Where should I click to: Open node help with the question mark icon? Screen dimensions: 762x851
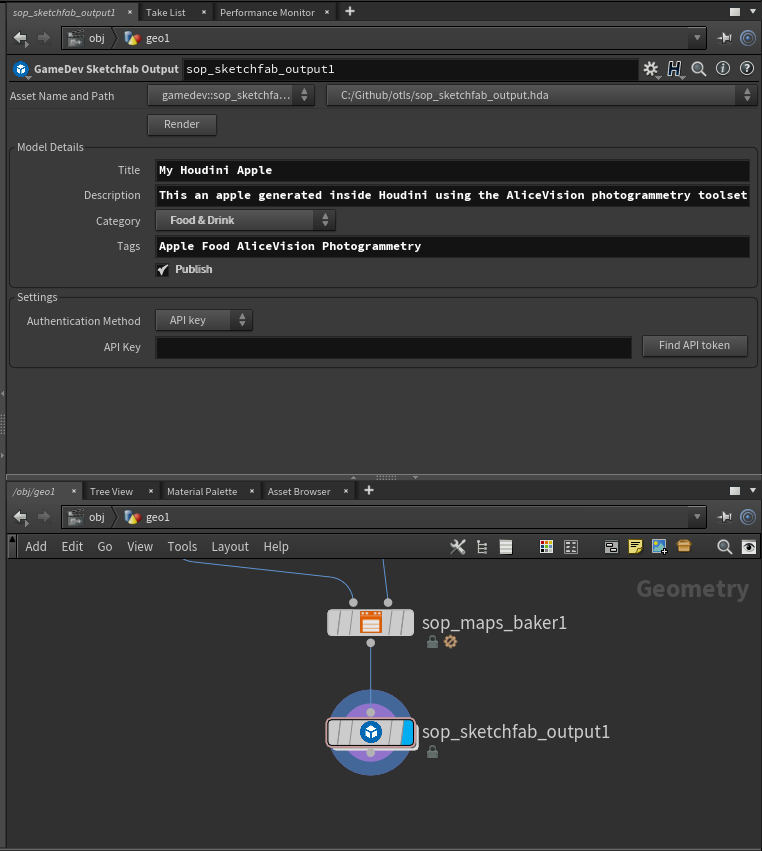pos(746,69)
